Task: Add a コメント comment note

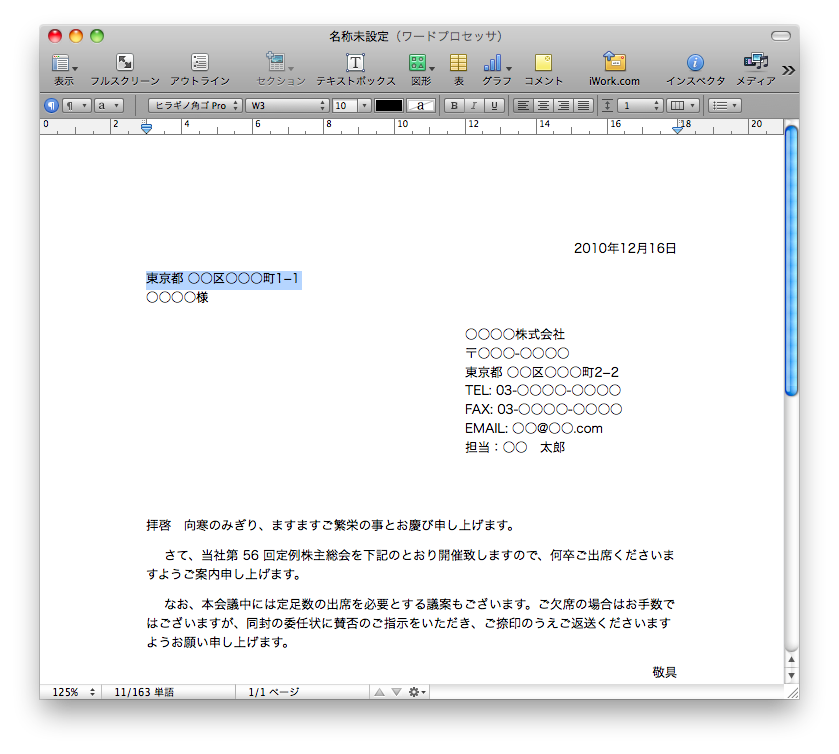Action: 543,63
